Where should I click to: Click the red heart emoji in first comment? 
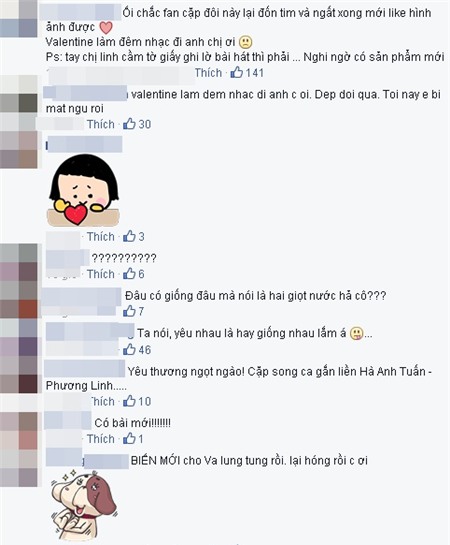[x=106, y=27]
